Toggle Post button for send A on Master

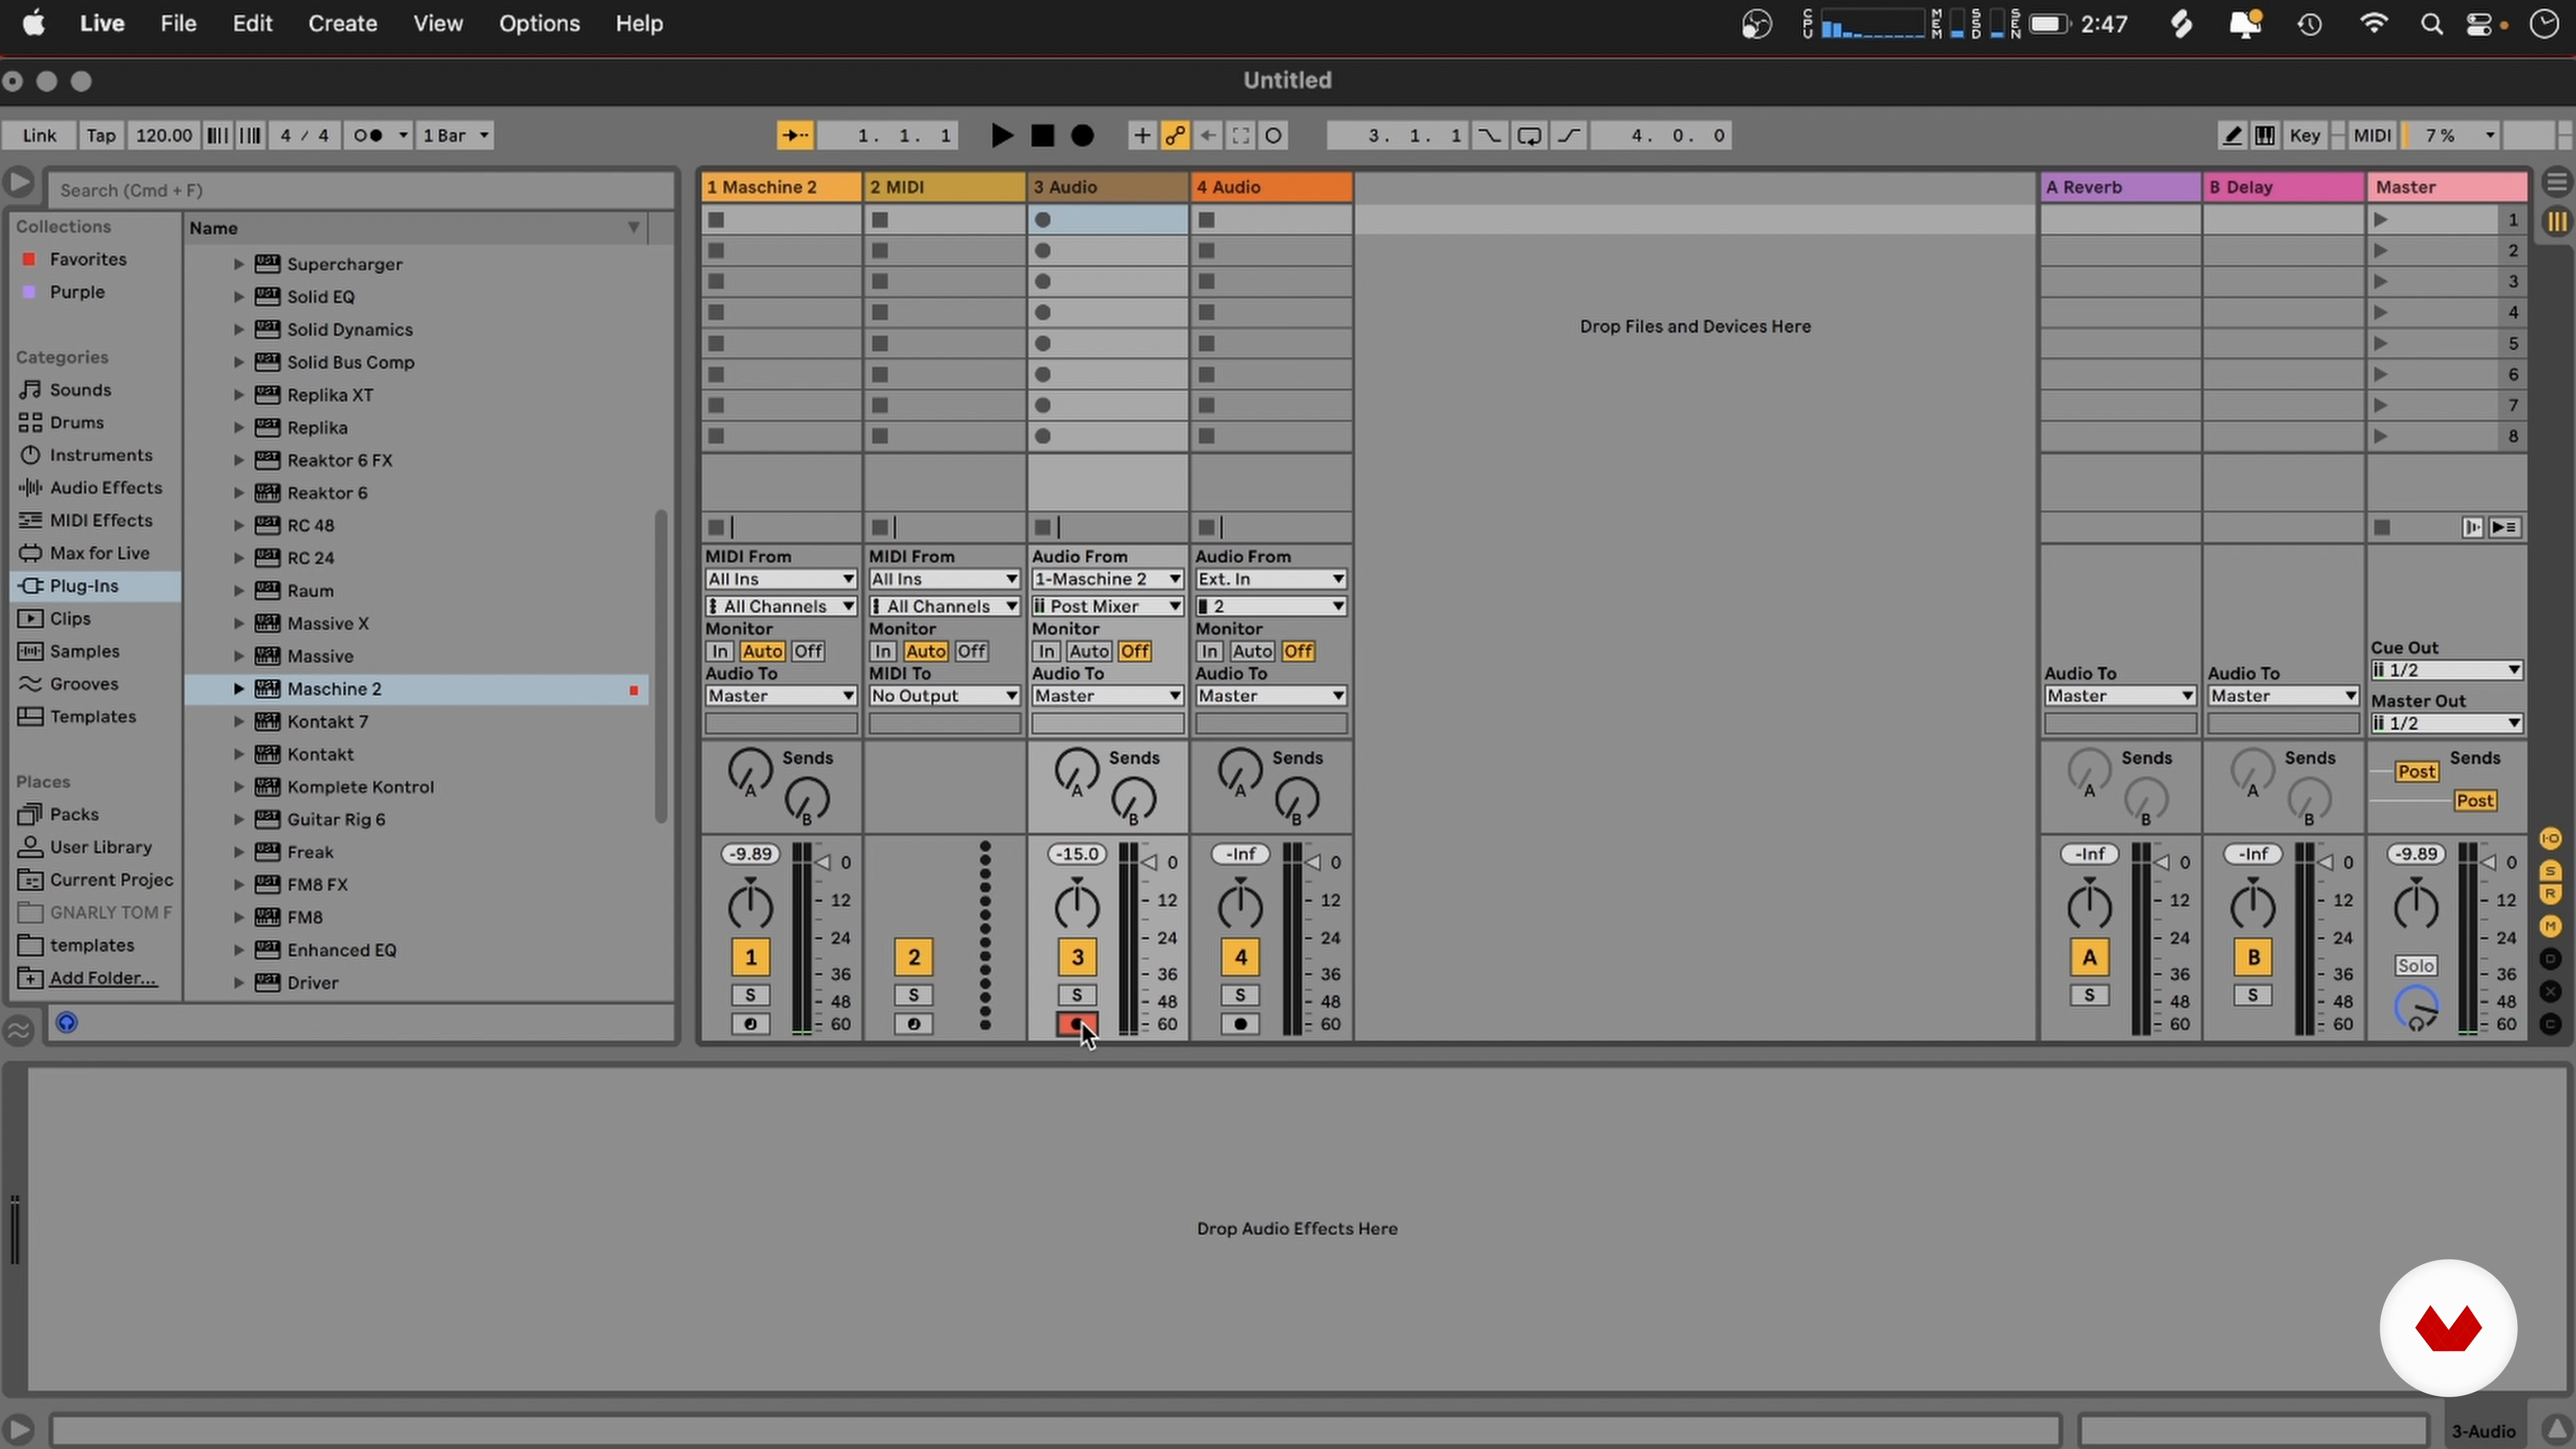pyautogui.click(x=2416, y=771)
